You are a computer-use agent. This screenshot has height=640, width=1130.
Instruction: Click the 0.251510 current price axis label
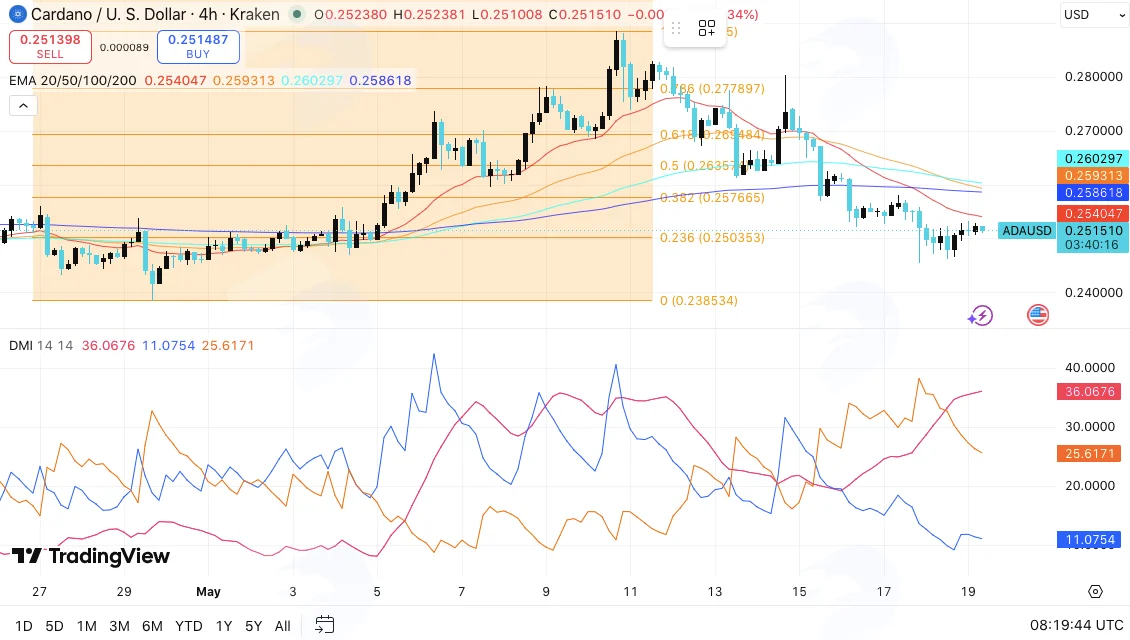pos(1093,231)
